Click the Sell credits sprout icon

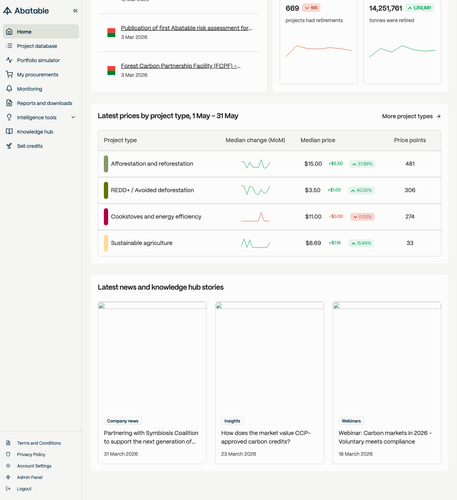point(9,146)
